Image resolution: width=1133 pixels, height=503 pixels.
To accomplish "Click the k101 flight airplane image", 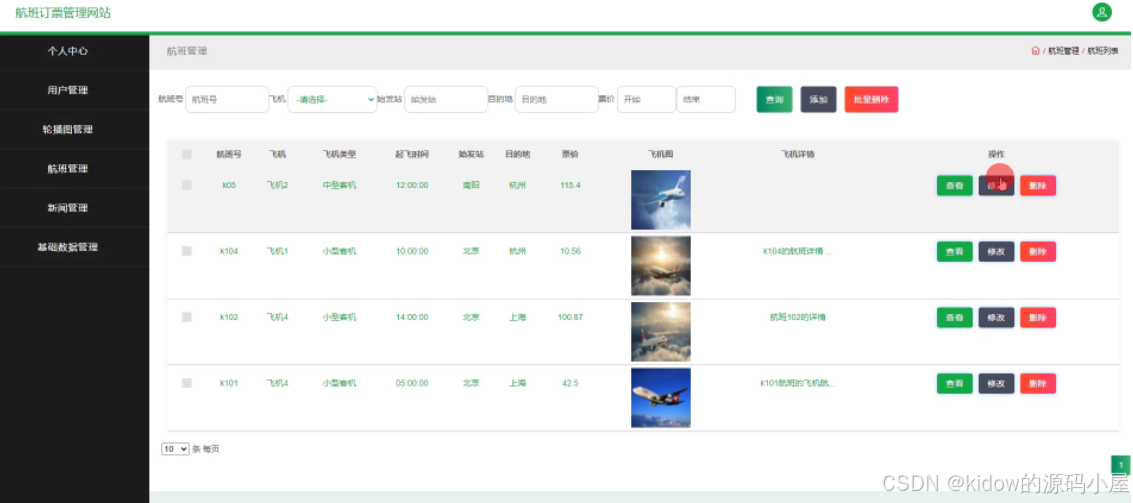I will [x=660, y=398].
